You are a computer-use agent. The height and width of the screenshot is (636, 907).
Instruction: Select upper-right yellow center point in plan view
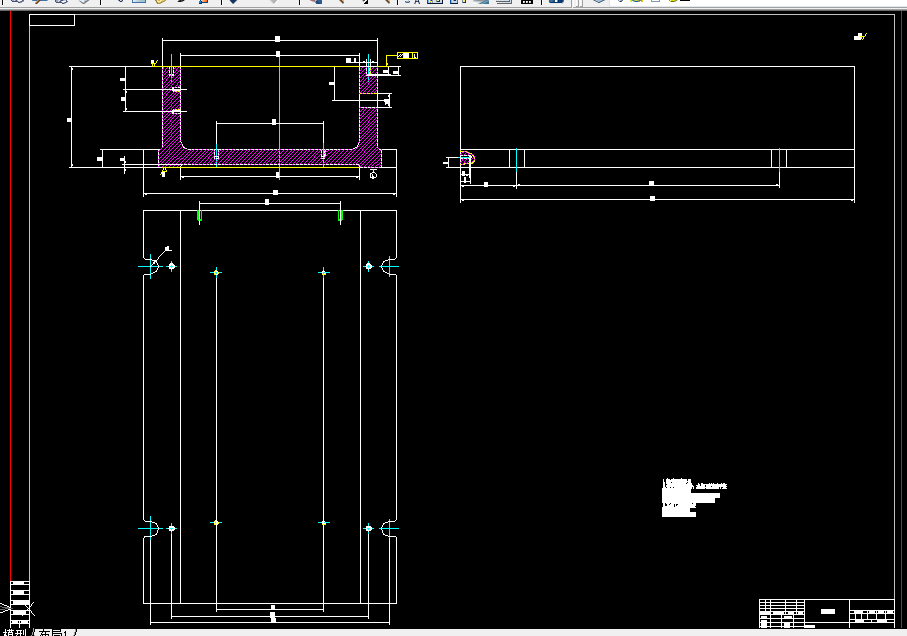323,272
